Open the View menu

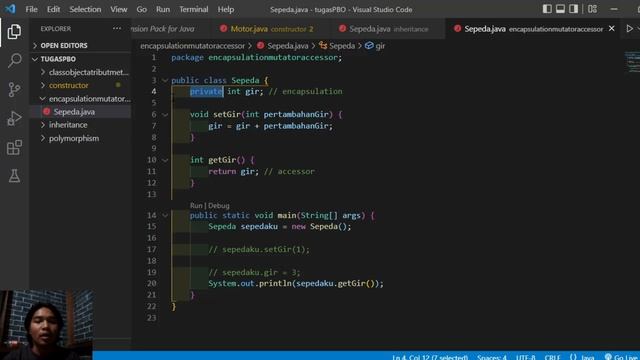(x=119, y=9)
